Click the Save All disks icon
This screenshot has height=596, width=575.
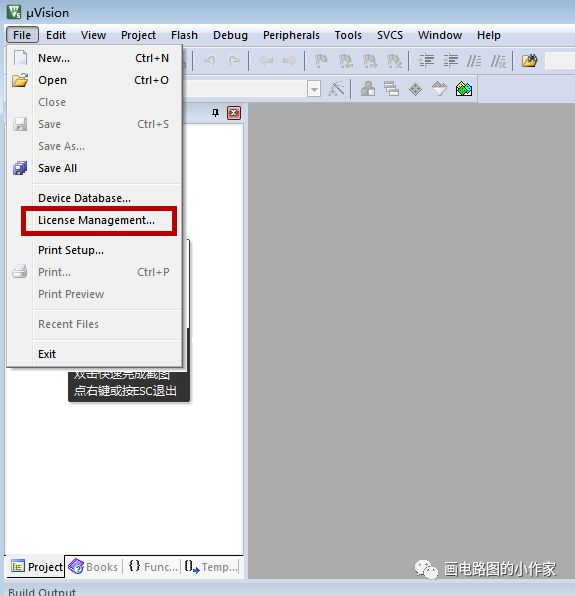point(20,168)
